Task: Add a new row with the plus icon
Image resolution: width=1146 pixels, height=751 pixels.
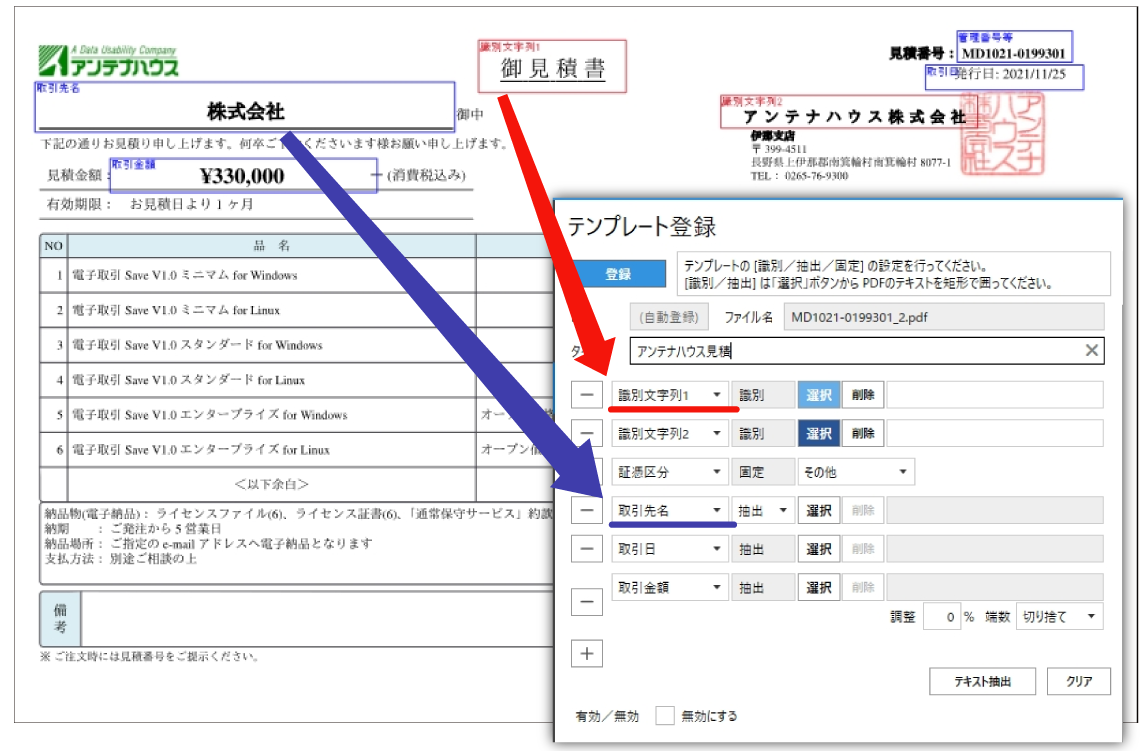Action: 587,654
